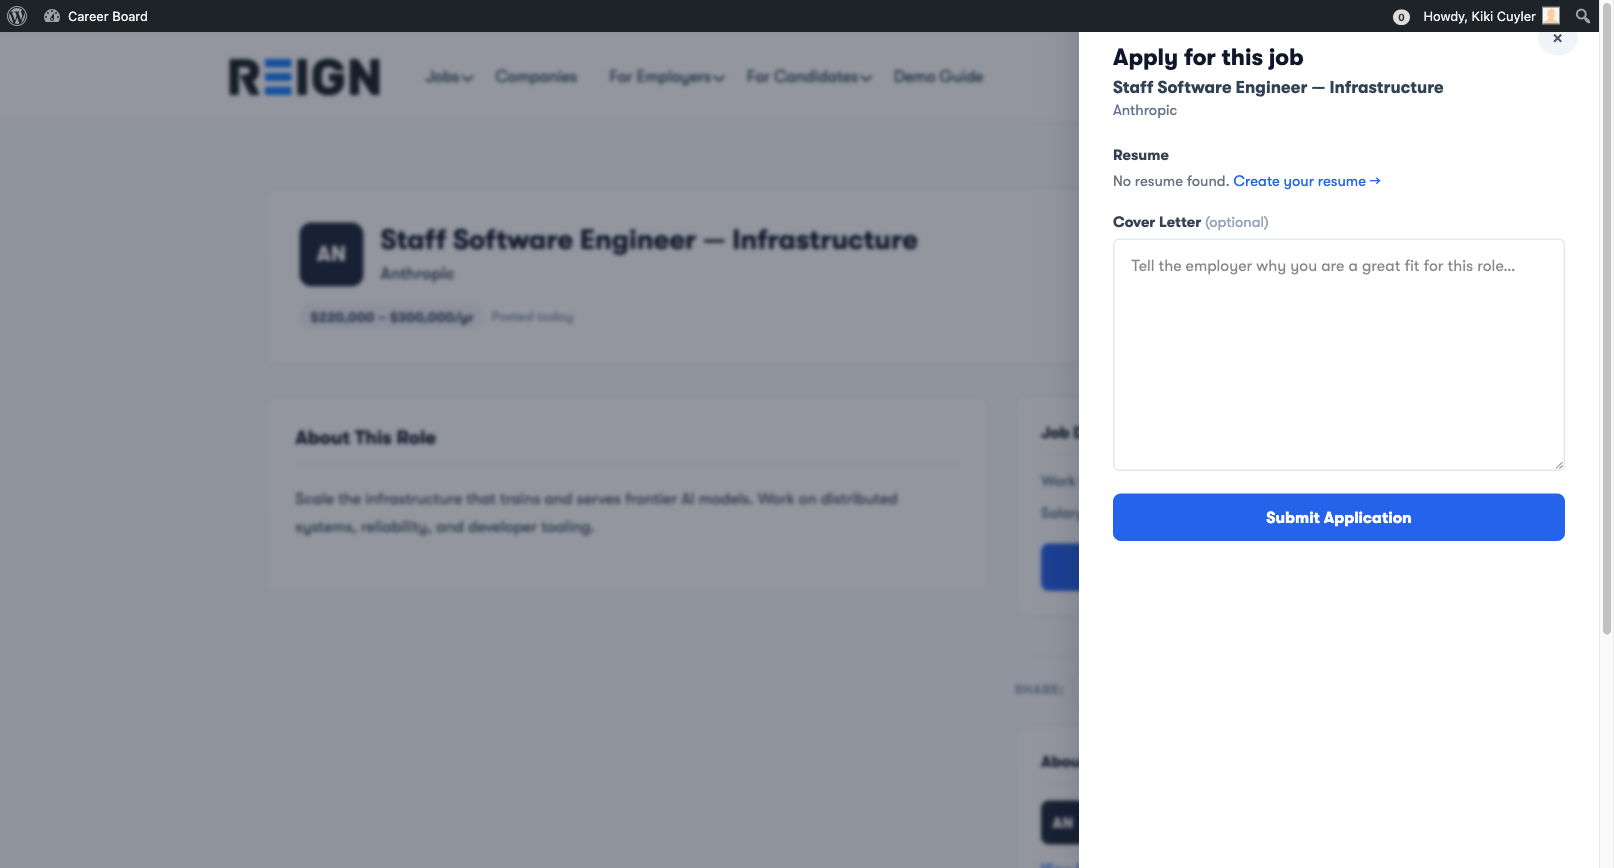Viewport: 1614px width, 868px height.
Task: Open the search icon in the admin bar
Action: (1582, 16)
